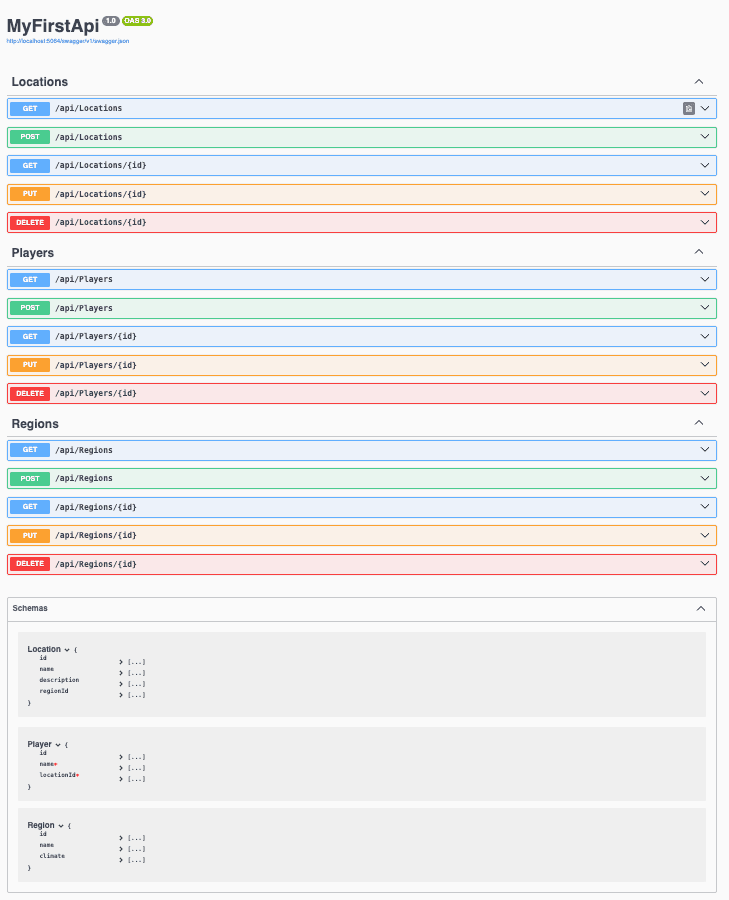
Task: Collapse the Schemas panel
Action: [700, 608]
